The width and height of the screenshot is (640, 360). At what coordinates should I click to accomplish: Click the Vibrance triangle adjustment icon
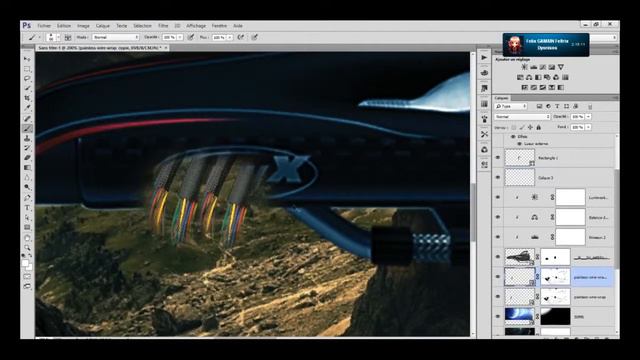[x=561, y=67]
